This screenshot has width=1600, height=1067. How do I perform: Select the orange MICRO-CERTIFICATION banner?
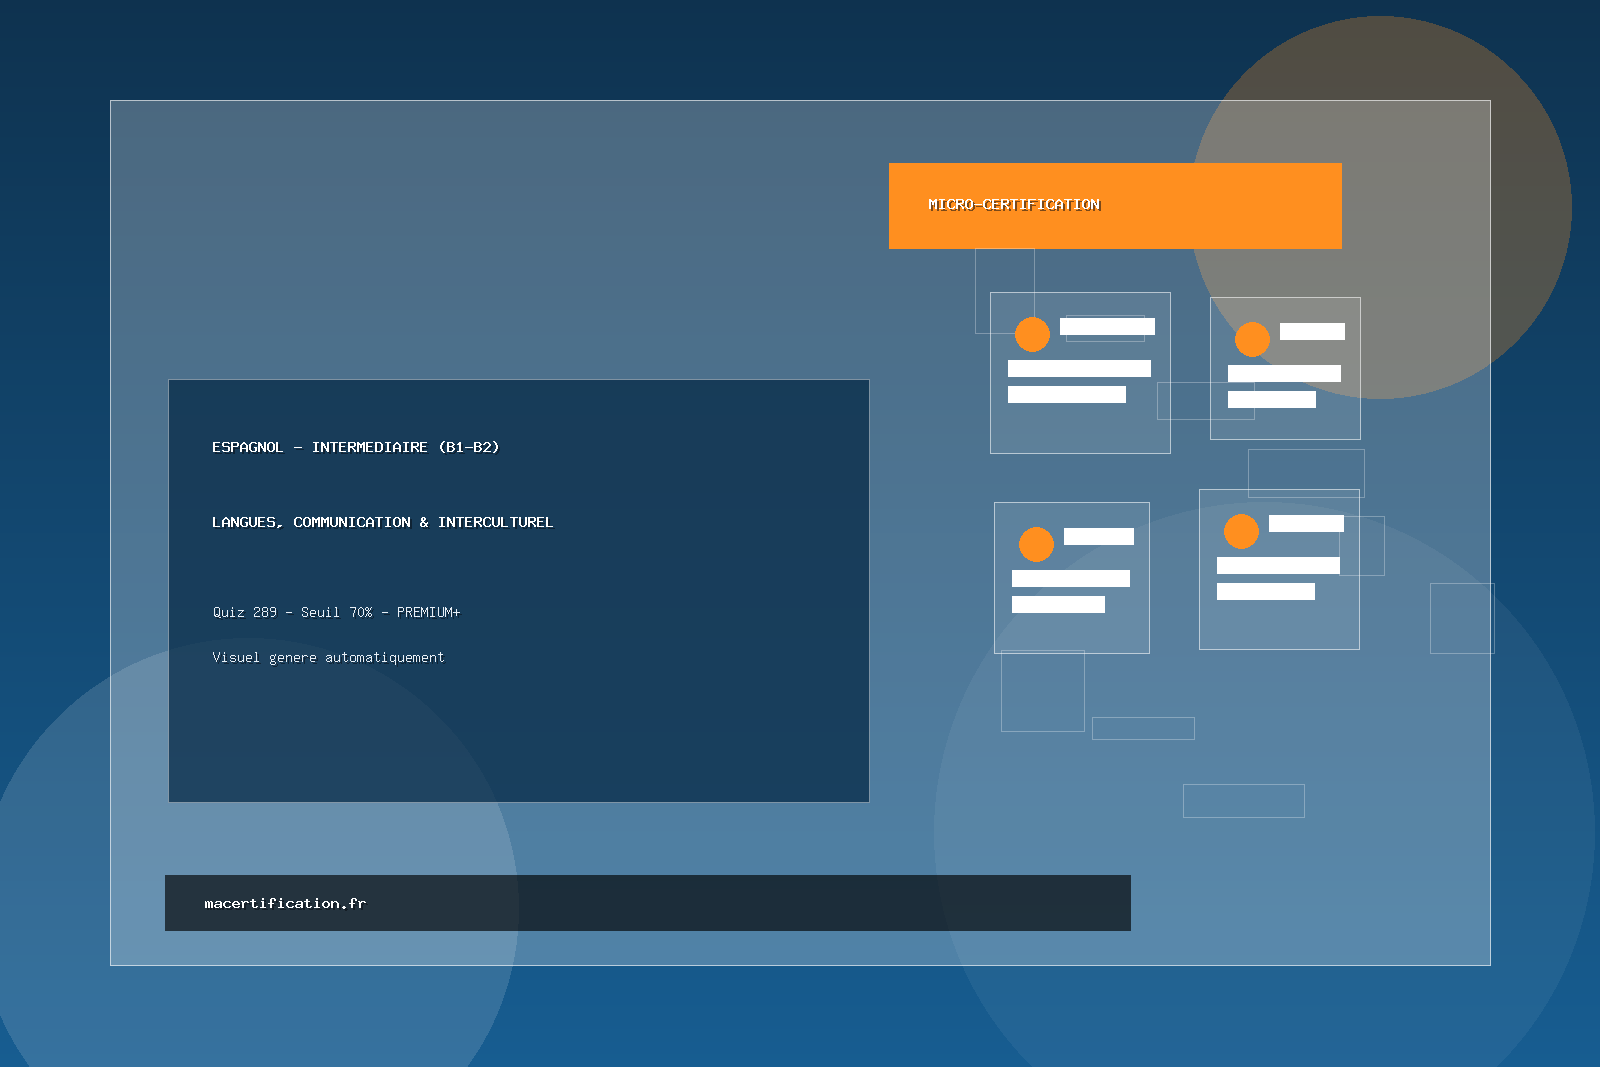(x=1114, y=205)
